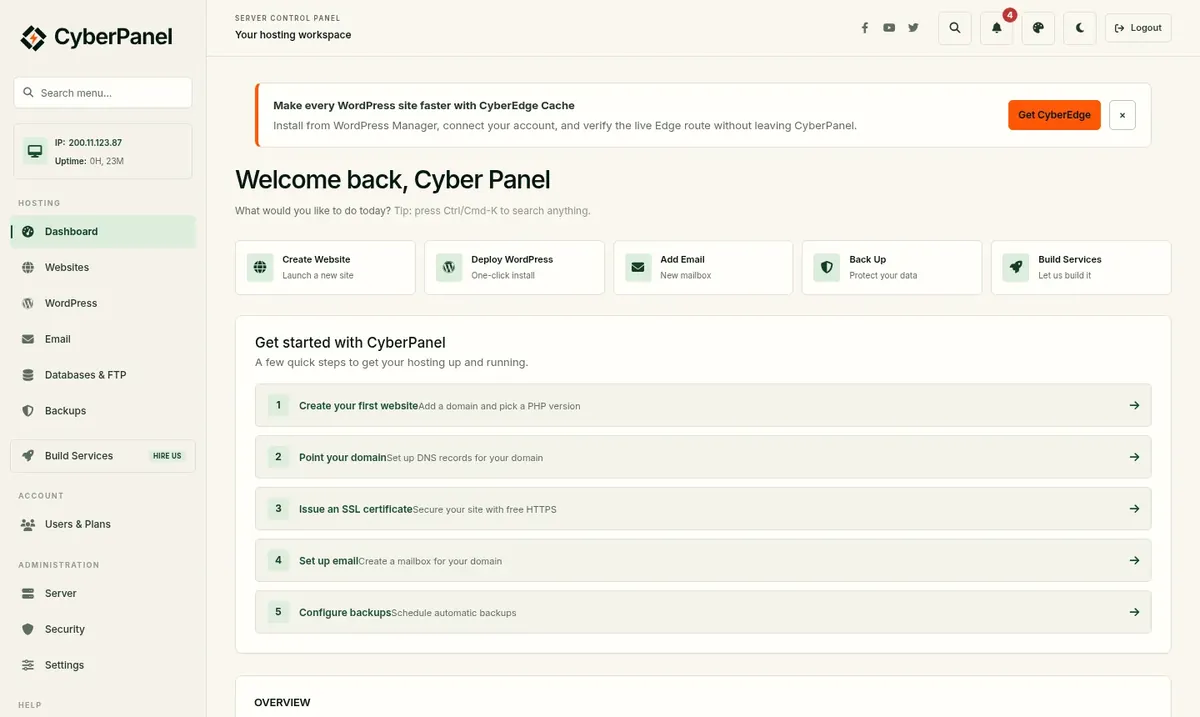This screenshot has height=717, width=1200.
Task: Click the CyberPanel logo
Action: coord(96,38)
